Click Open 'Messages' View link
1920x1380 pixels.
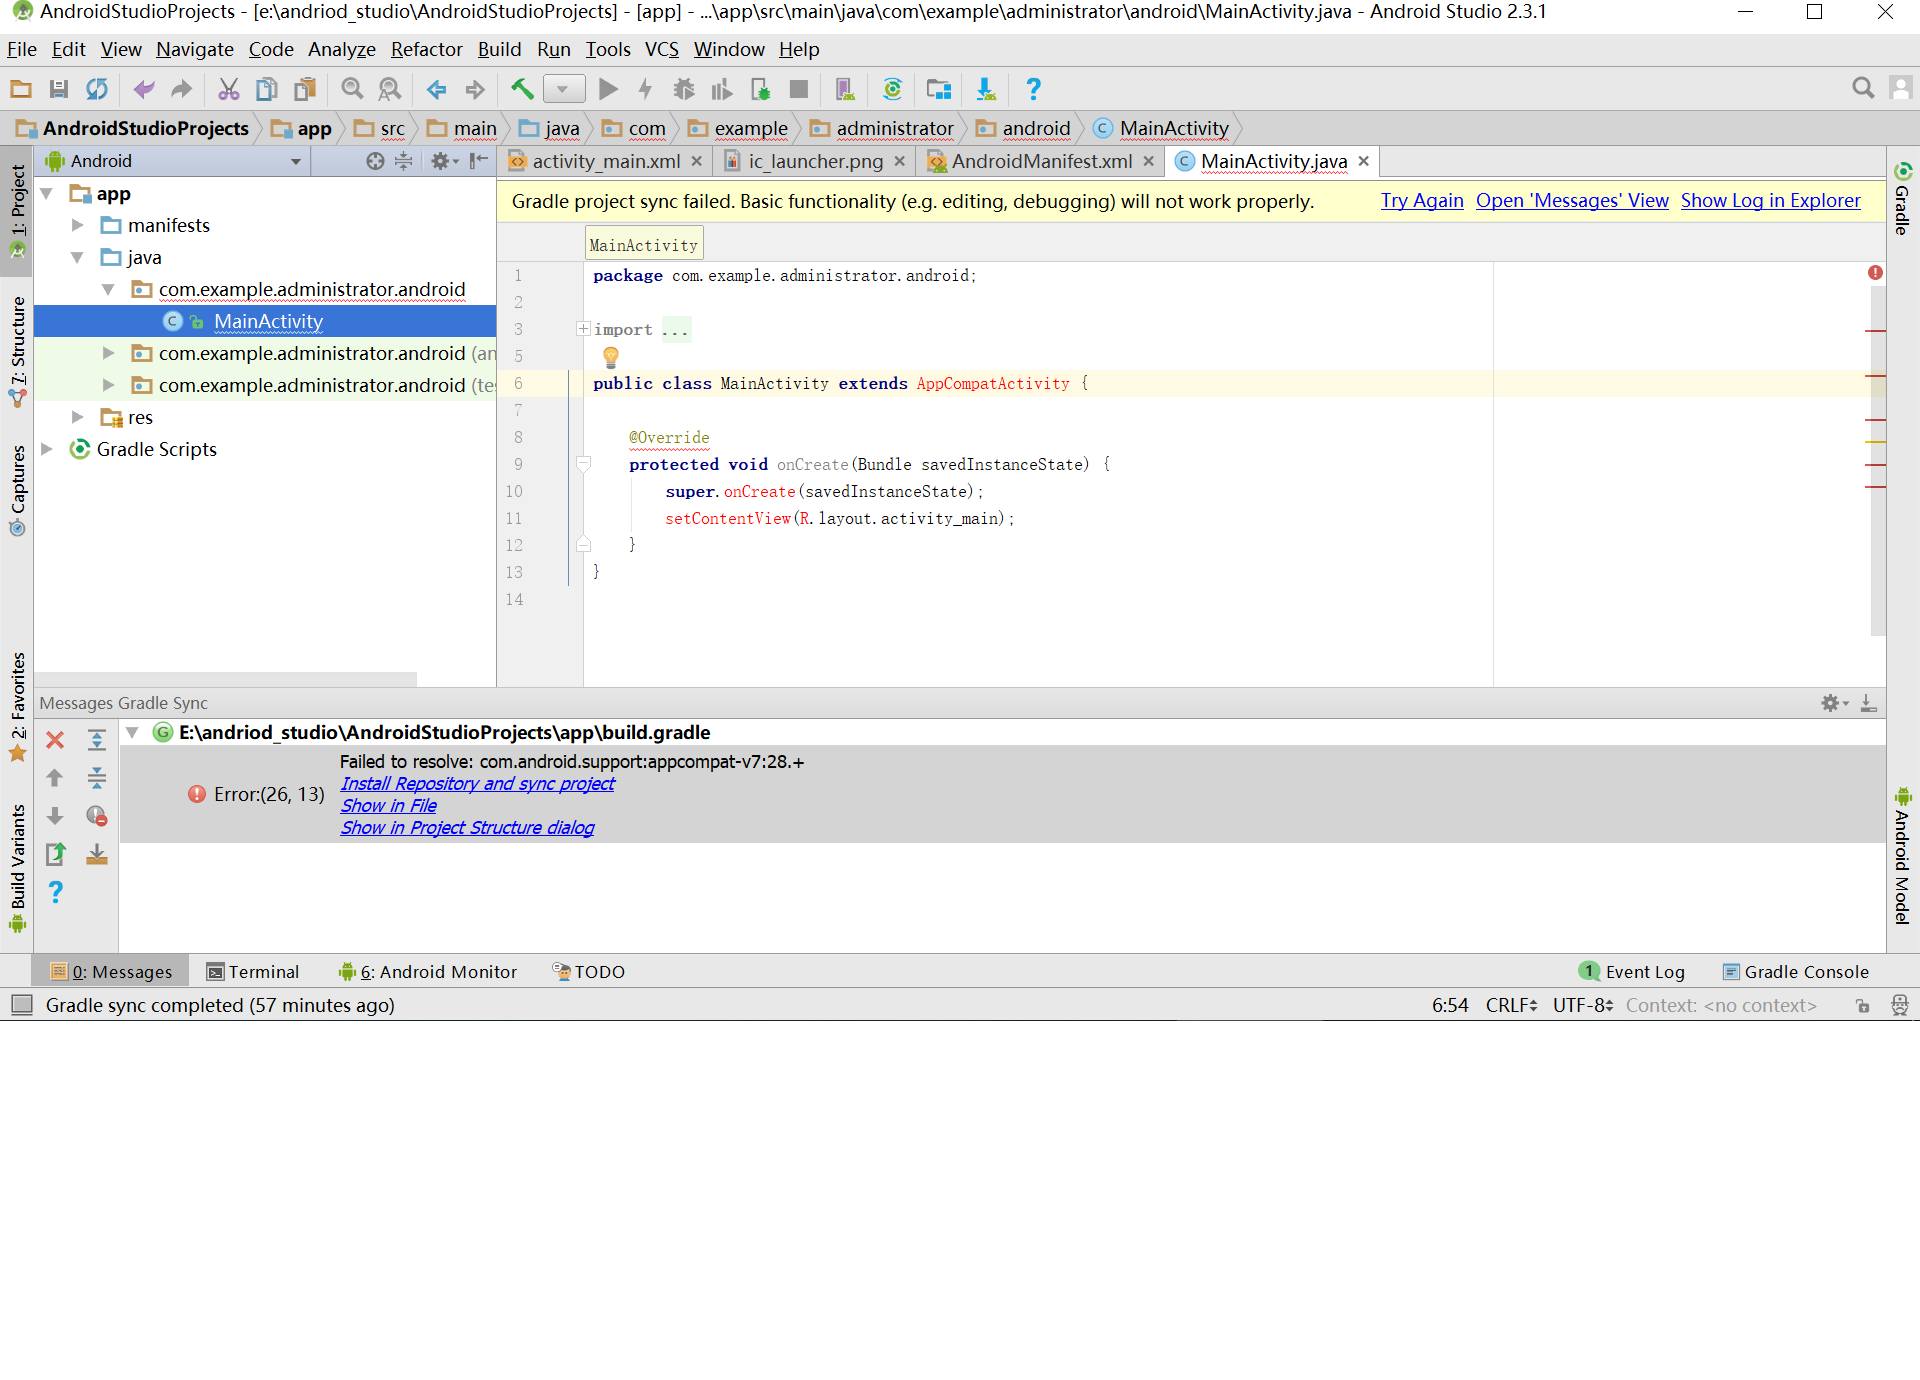point(1572,201)
